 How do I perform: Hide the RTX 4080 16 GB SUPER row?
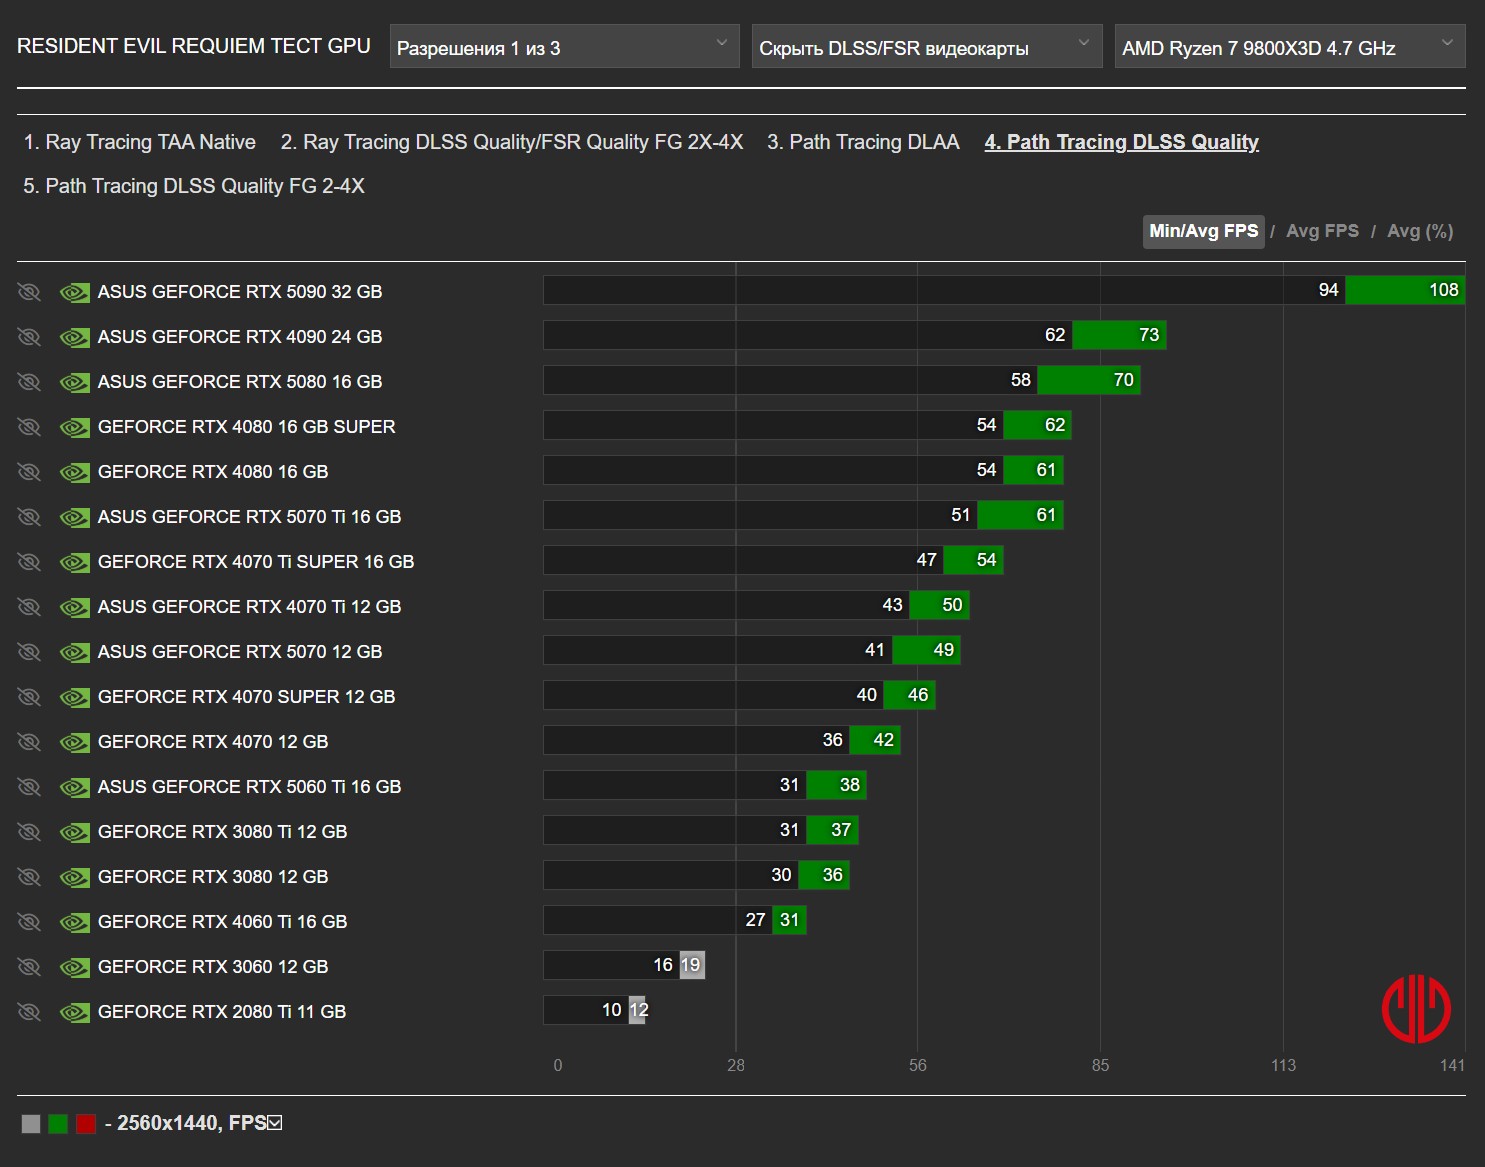[x=29, y=427]
